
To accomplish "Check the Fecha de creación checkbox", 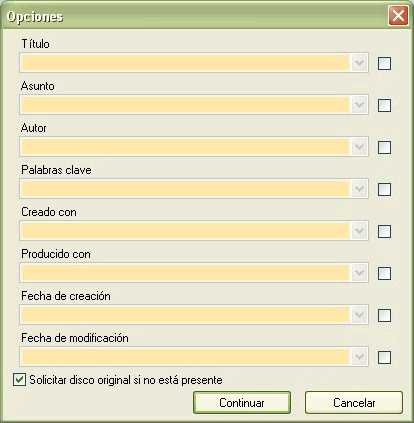I will tap(384, 315).
